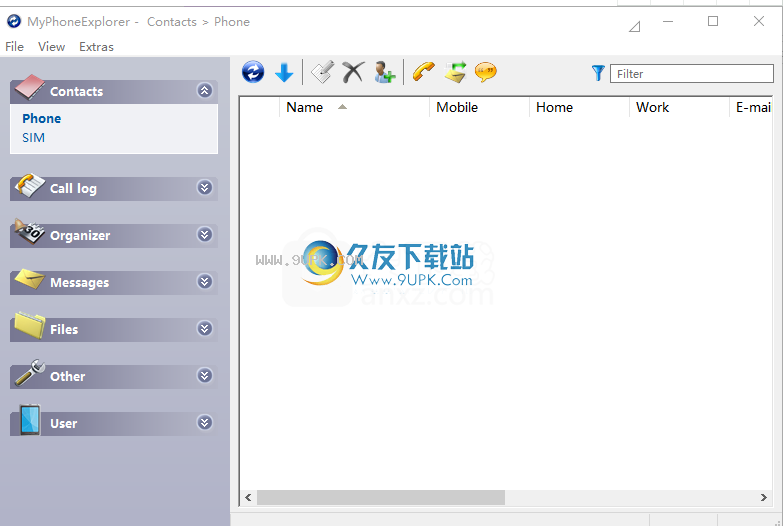Click the Contacts header label
Image resolution: width=783 pixels, height=526 pixels.
[x=76, y=91]
